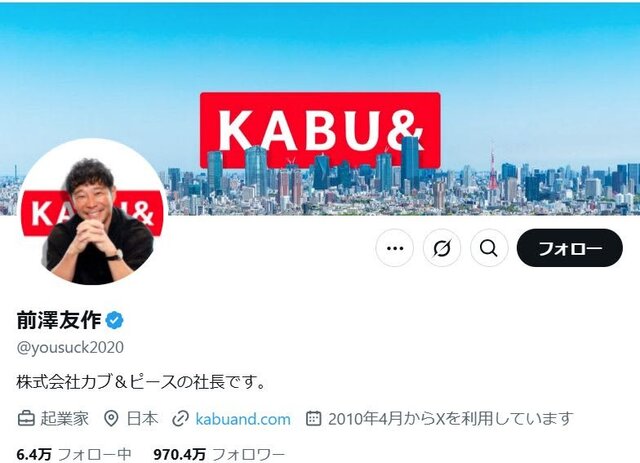View the 970.4万 フォロワー followers list

(219, 454)
